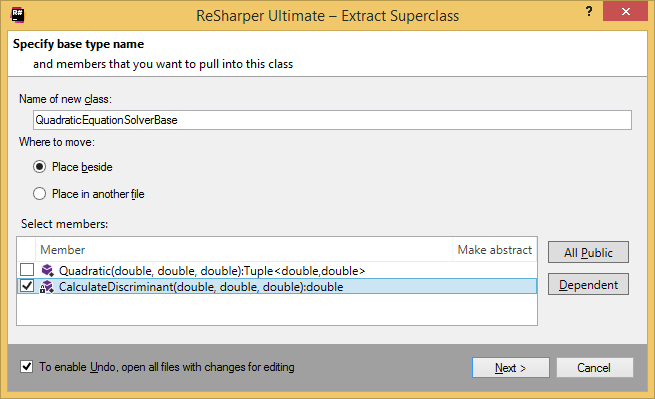Focus the Name of new class field
This screenshot has height=399, width=655.
(332, 120)
